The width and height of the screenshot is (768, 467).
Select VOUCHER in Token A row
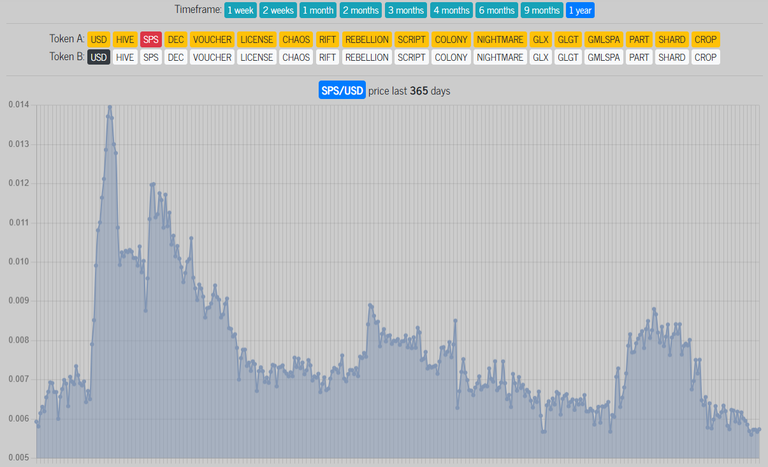pyautogui.click(x=212, y=39)
